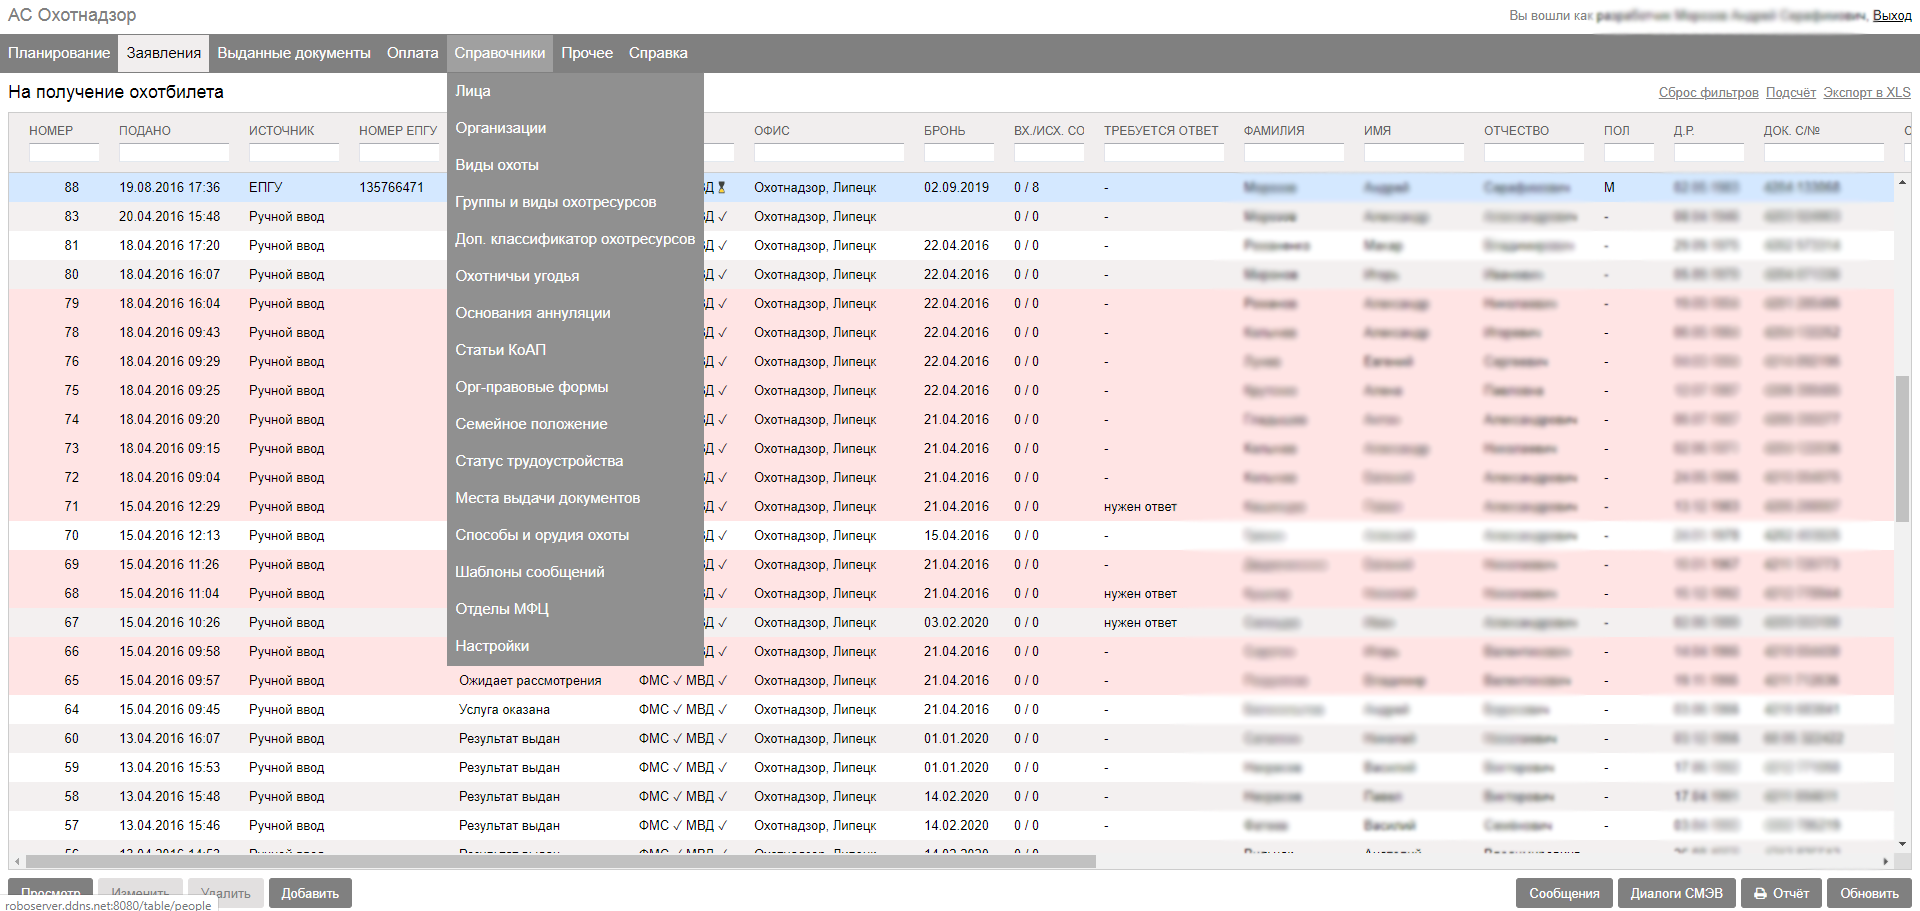Open Выданные документы menu

[294, 53]
